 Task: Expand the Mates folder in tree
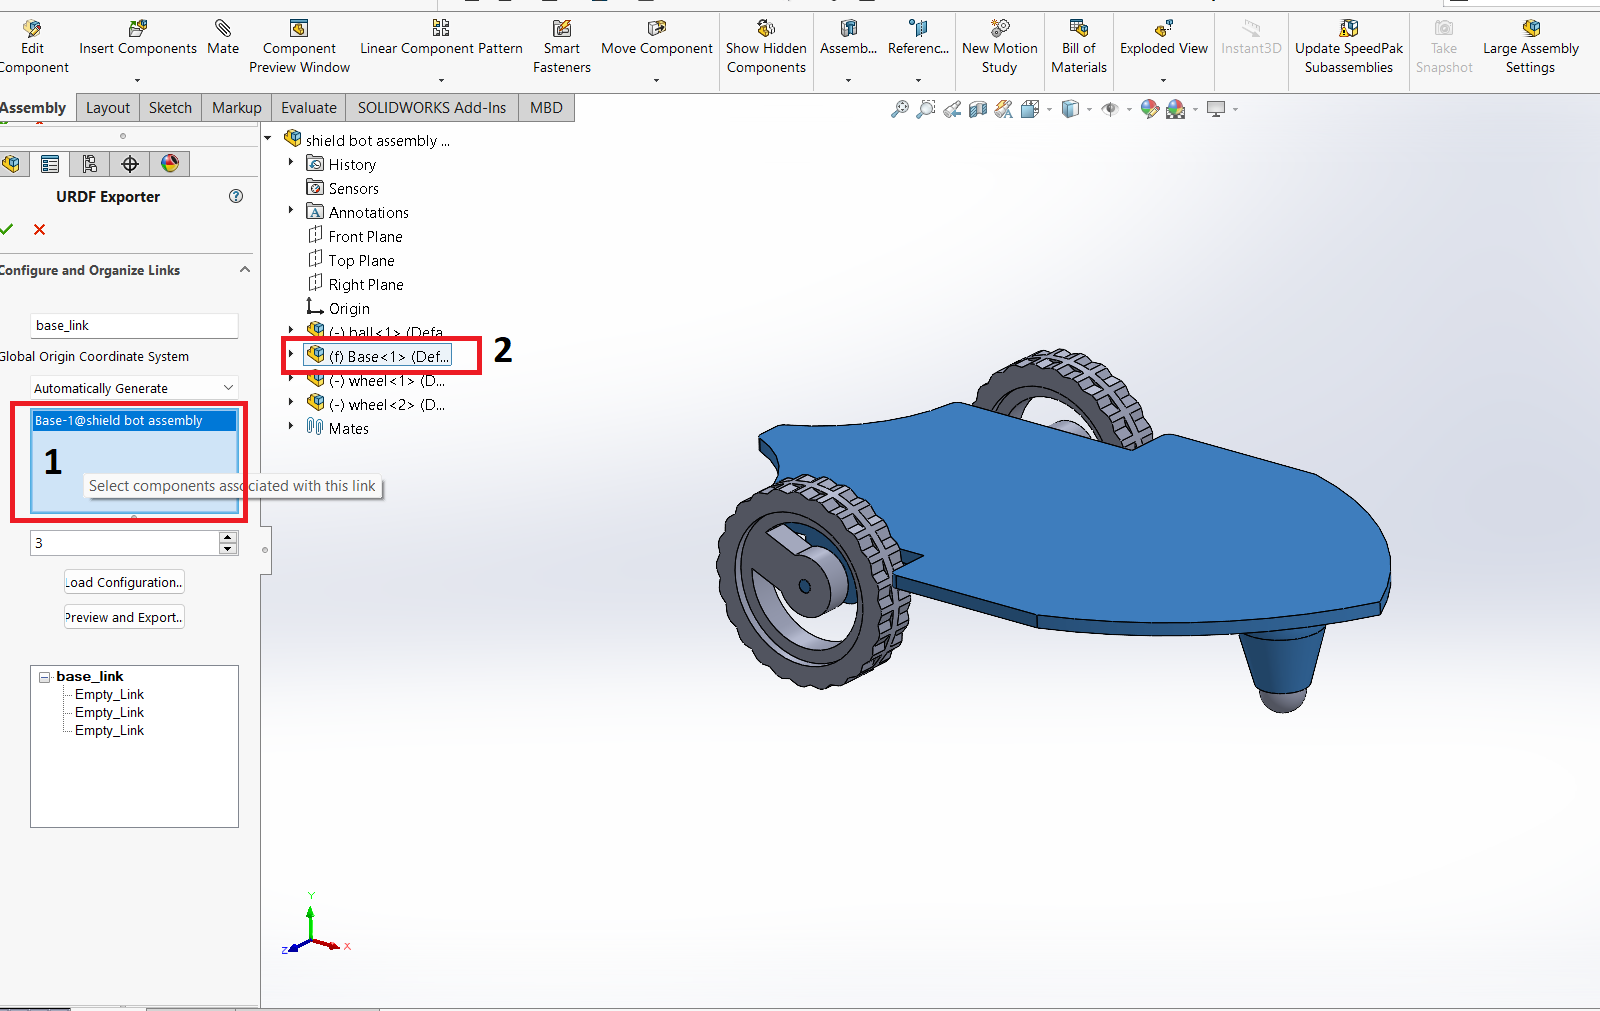pos(291,427)
